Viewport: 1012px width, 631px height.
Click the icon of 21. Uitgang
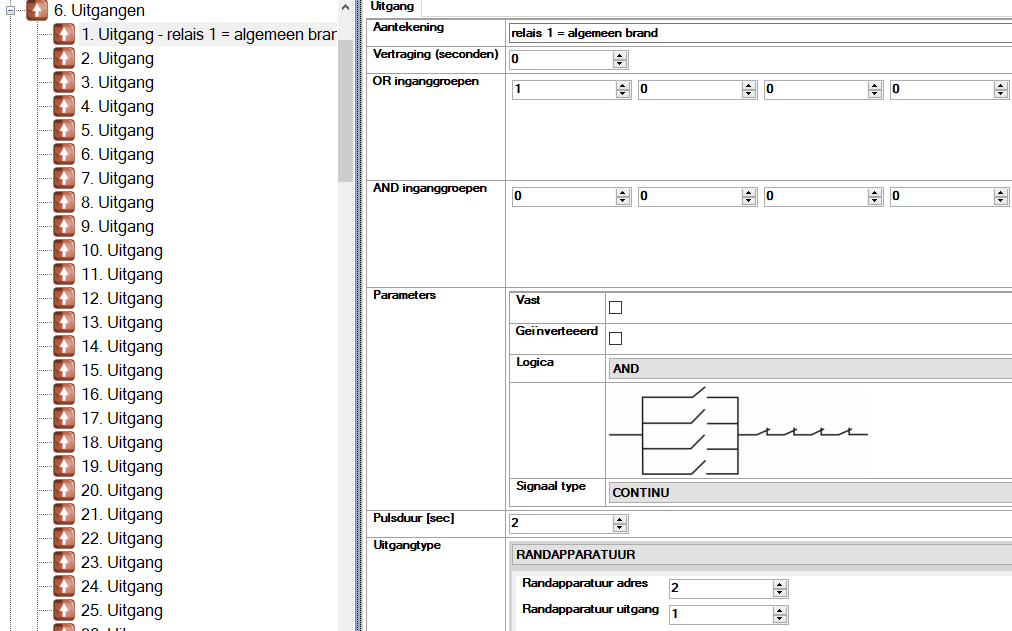64,514
